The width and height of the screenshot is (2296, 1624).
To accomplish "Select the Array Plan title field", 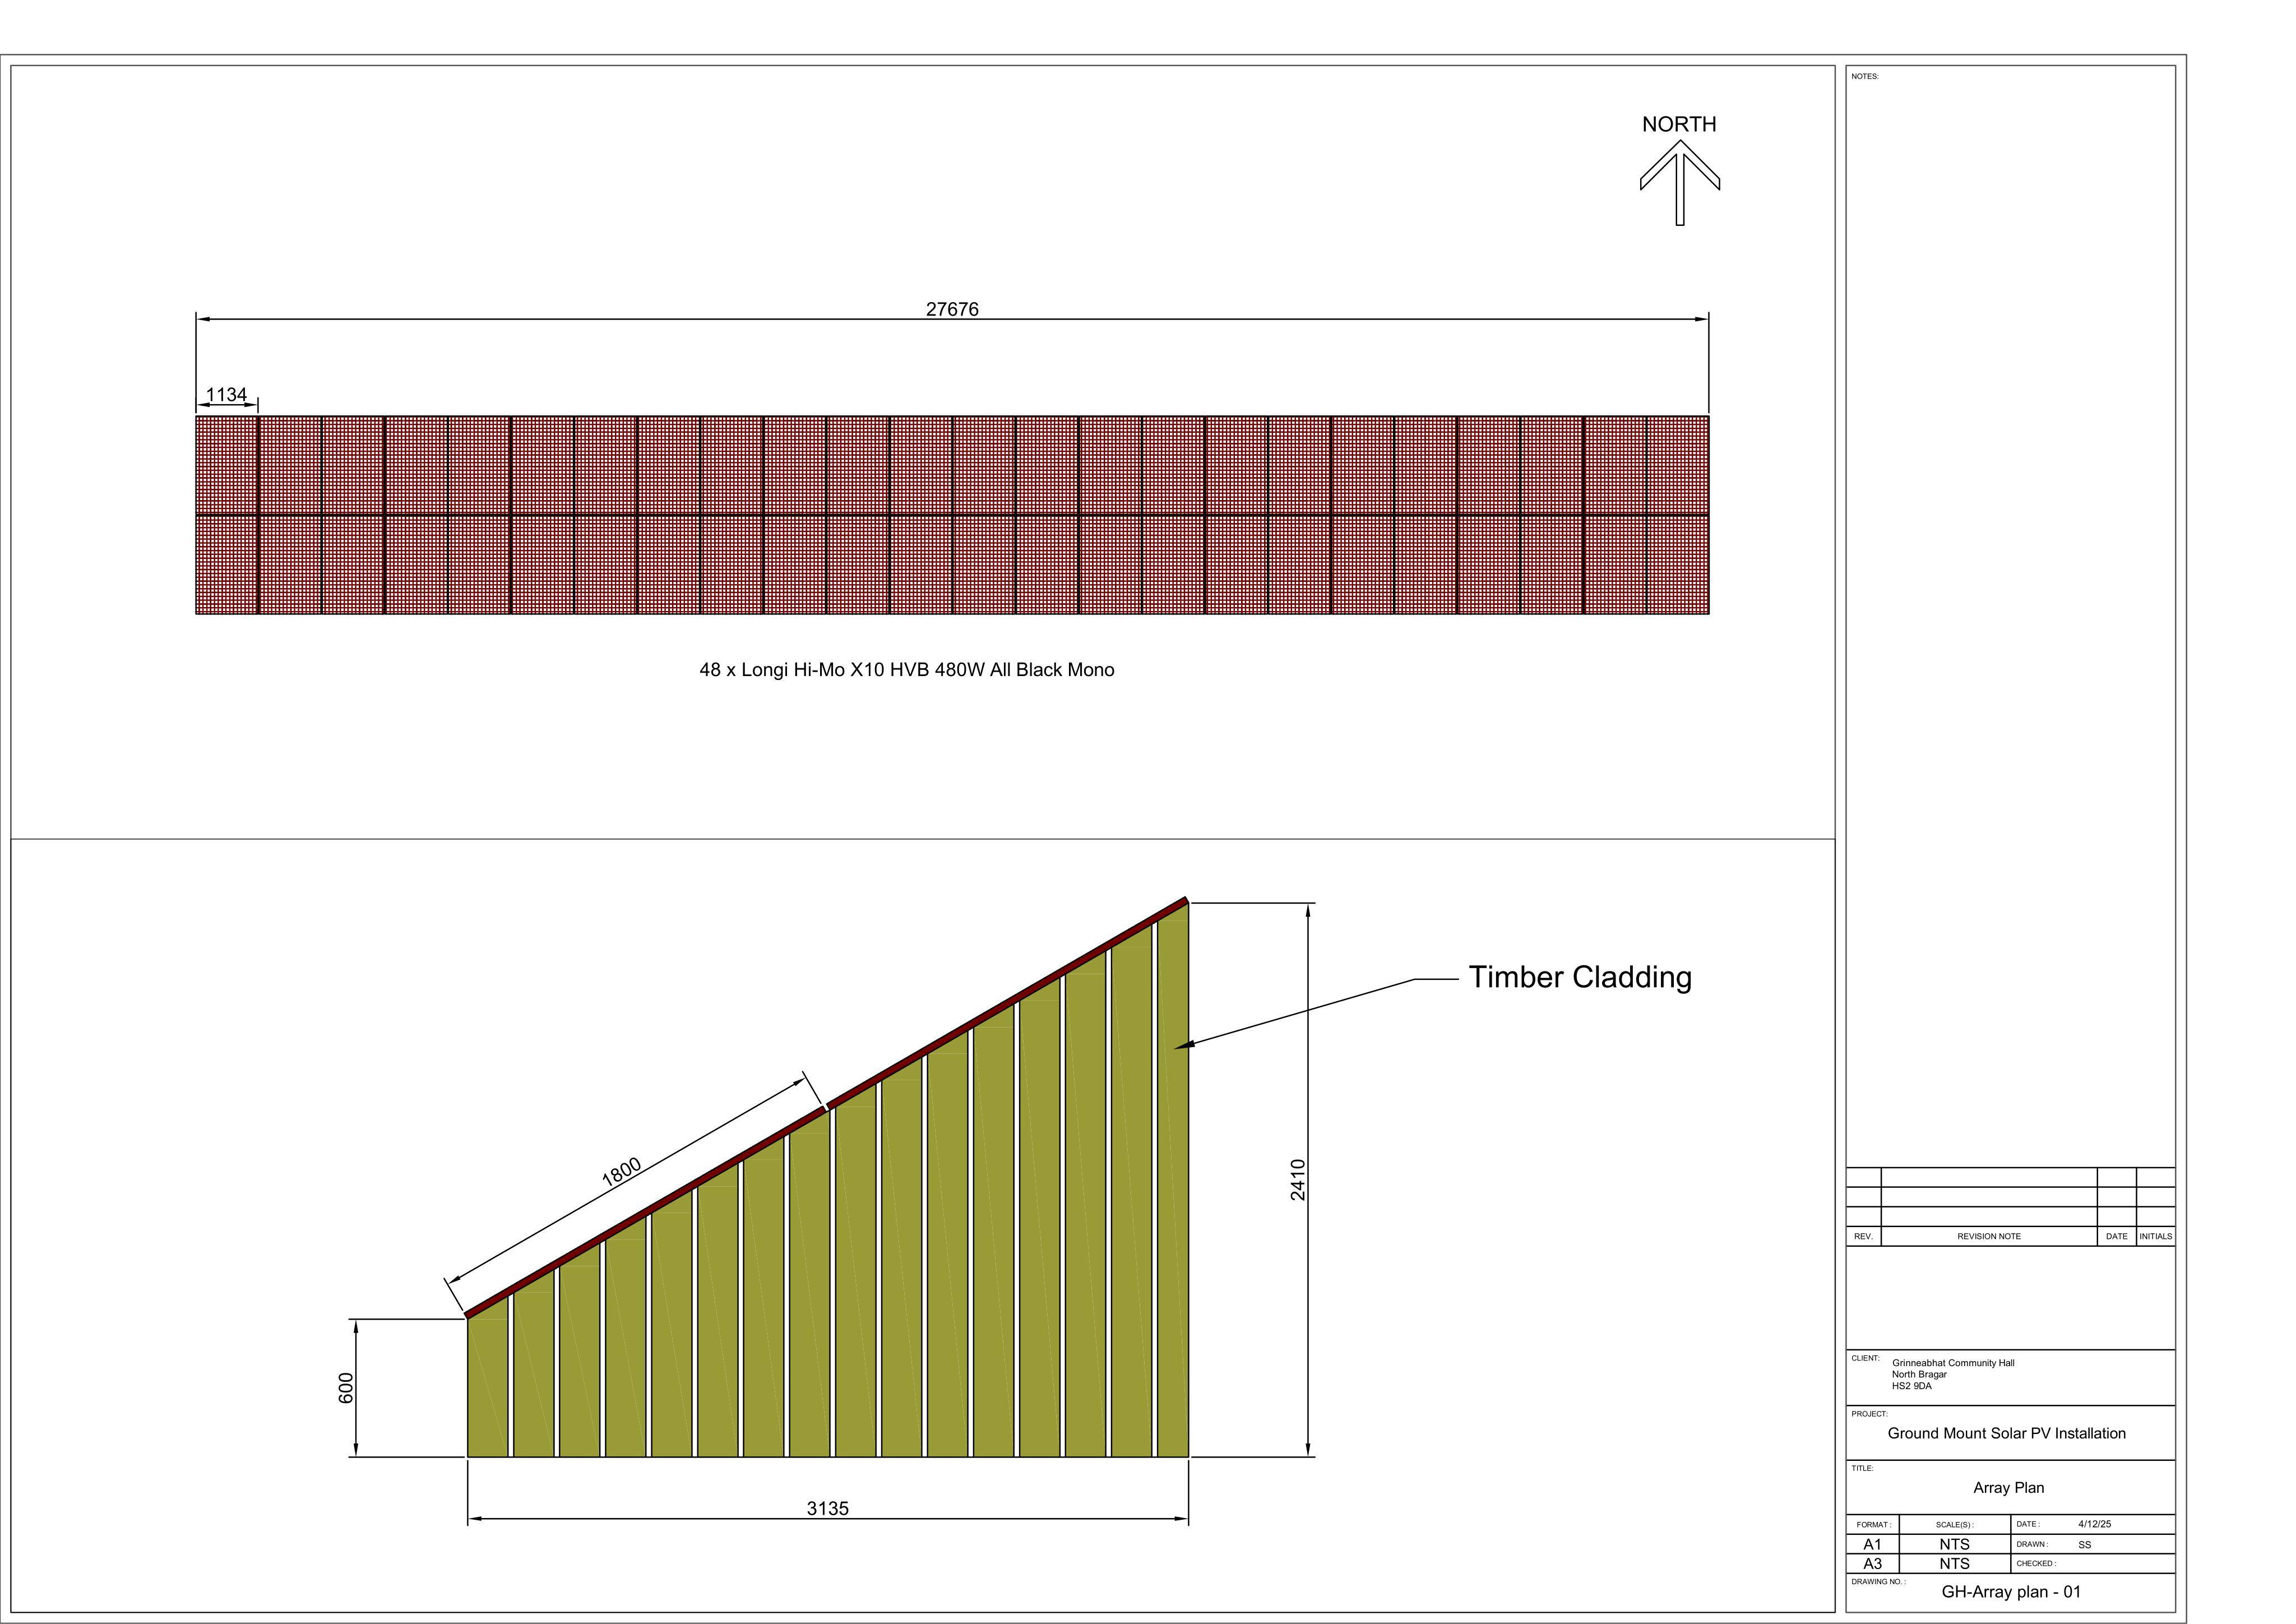I will [2010, 1487].
